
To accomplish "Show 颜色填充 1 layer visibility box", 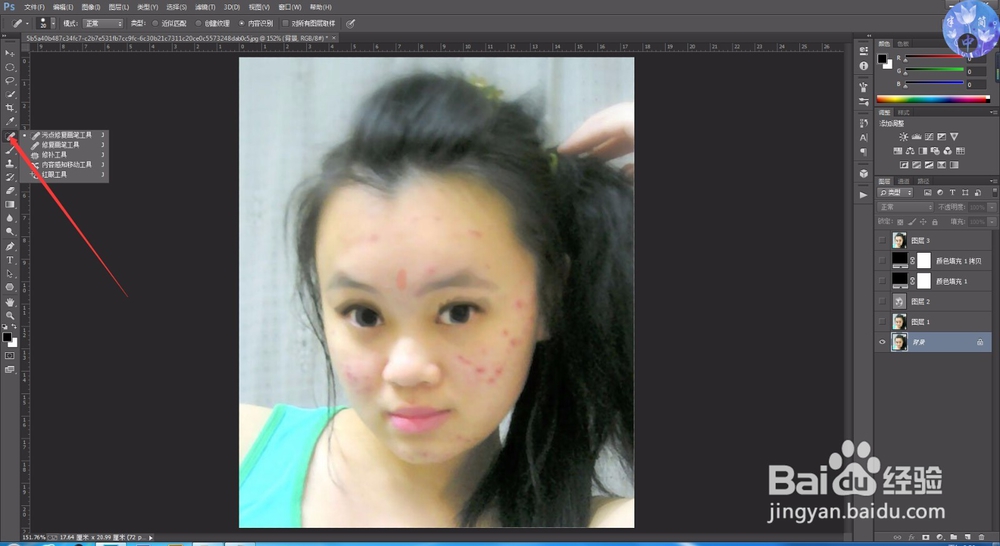I will click(x=883, y=281).
